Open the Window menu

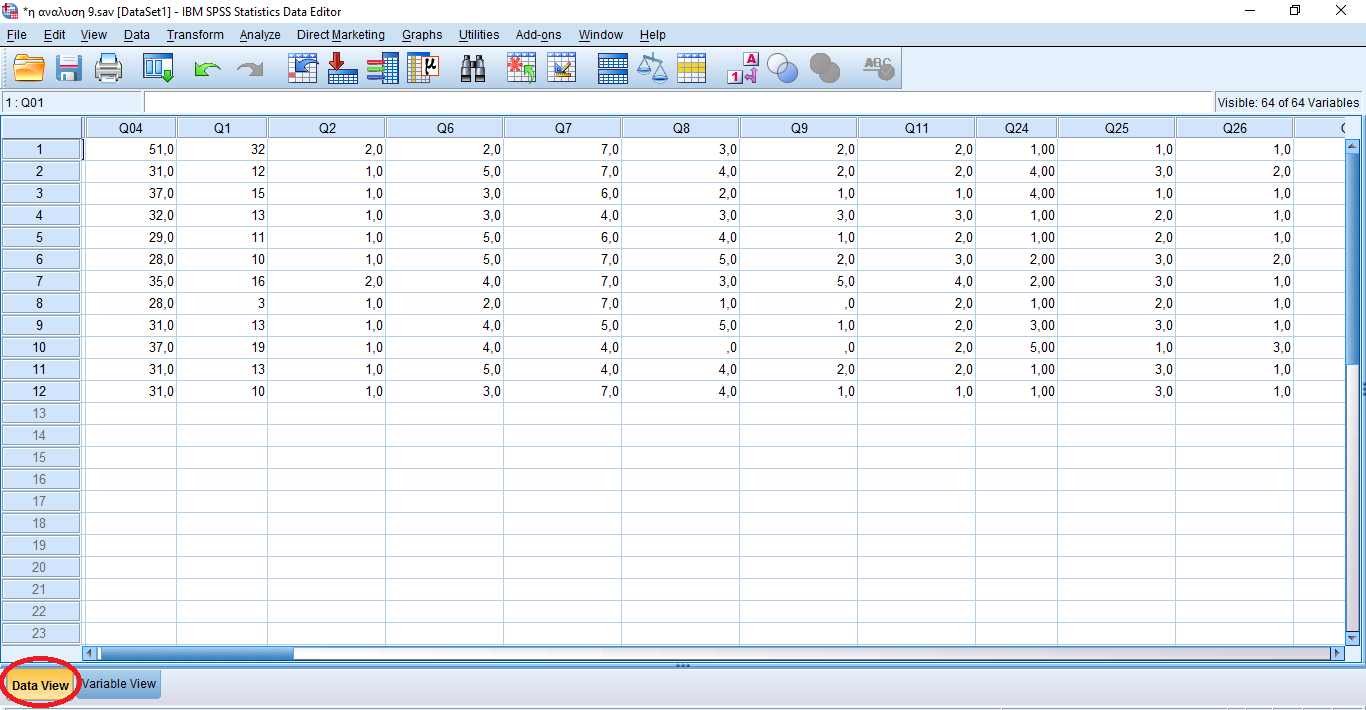(x=600, y=35)
